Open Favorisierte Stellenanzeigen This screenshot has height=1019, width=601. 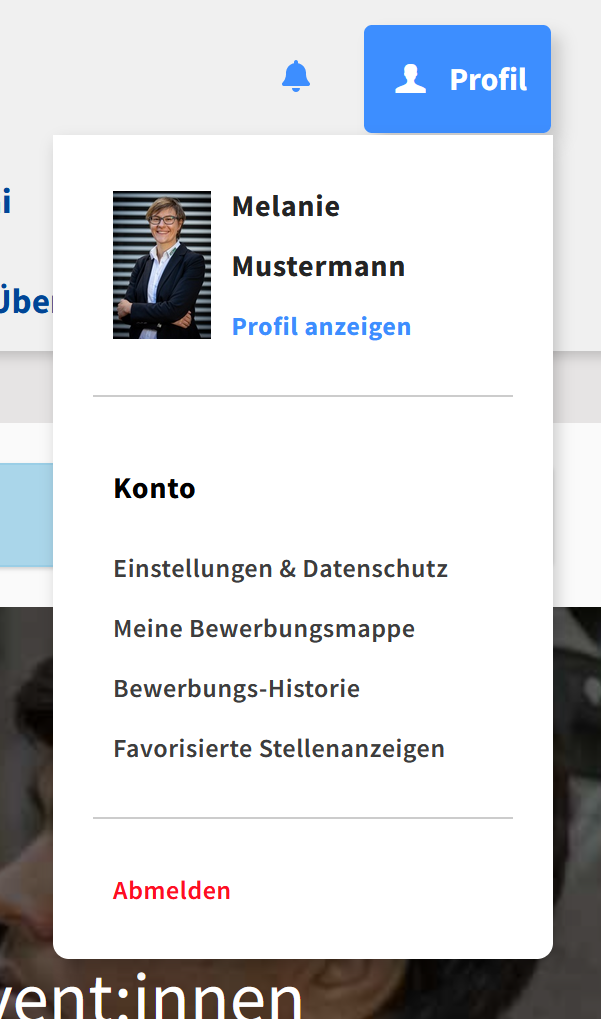279,748
